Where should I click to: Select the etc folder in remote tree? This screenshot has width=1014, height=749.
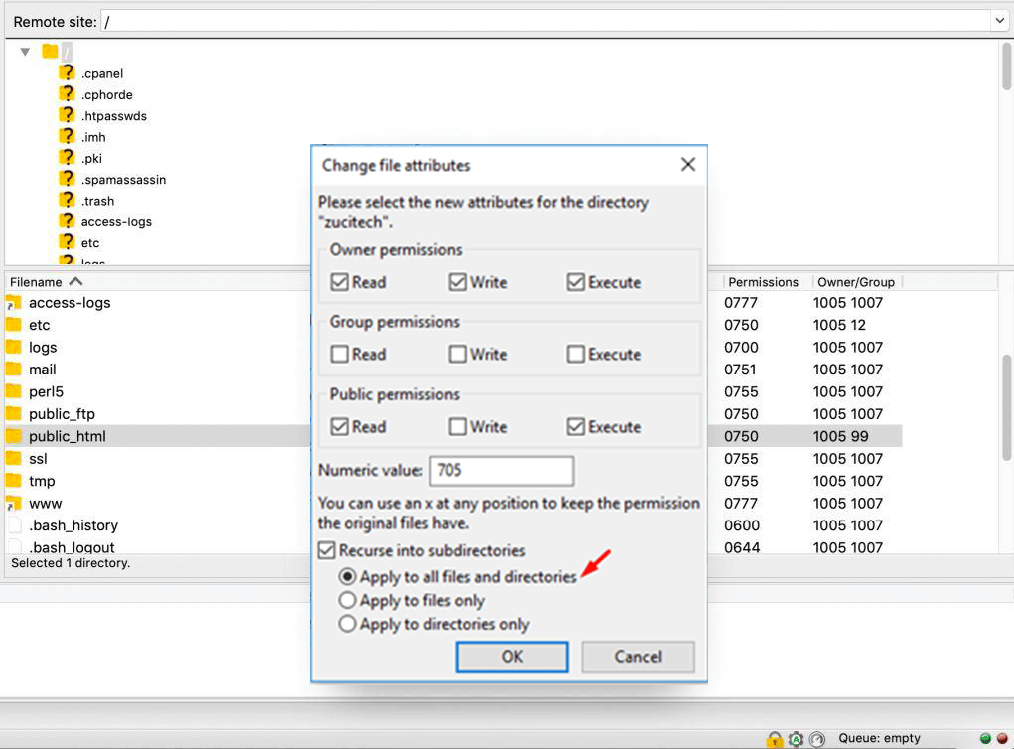(x=90, y=243)
